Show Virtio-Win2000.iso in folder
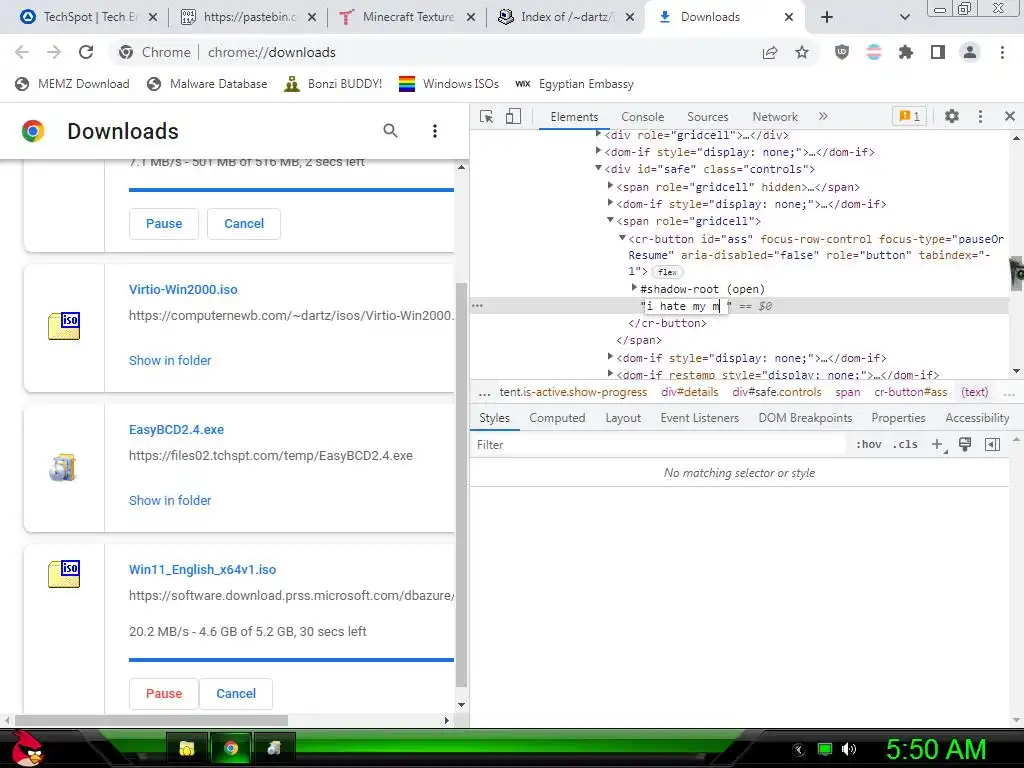This screenshot has width=1024, height=768. tap(170, 360)
